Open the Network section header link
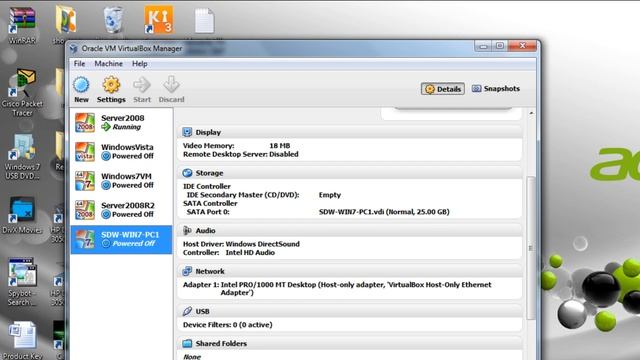Viewport: 640px width, 360px height. point(210,271)
